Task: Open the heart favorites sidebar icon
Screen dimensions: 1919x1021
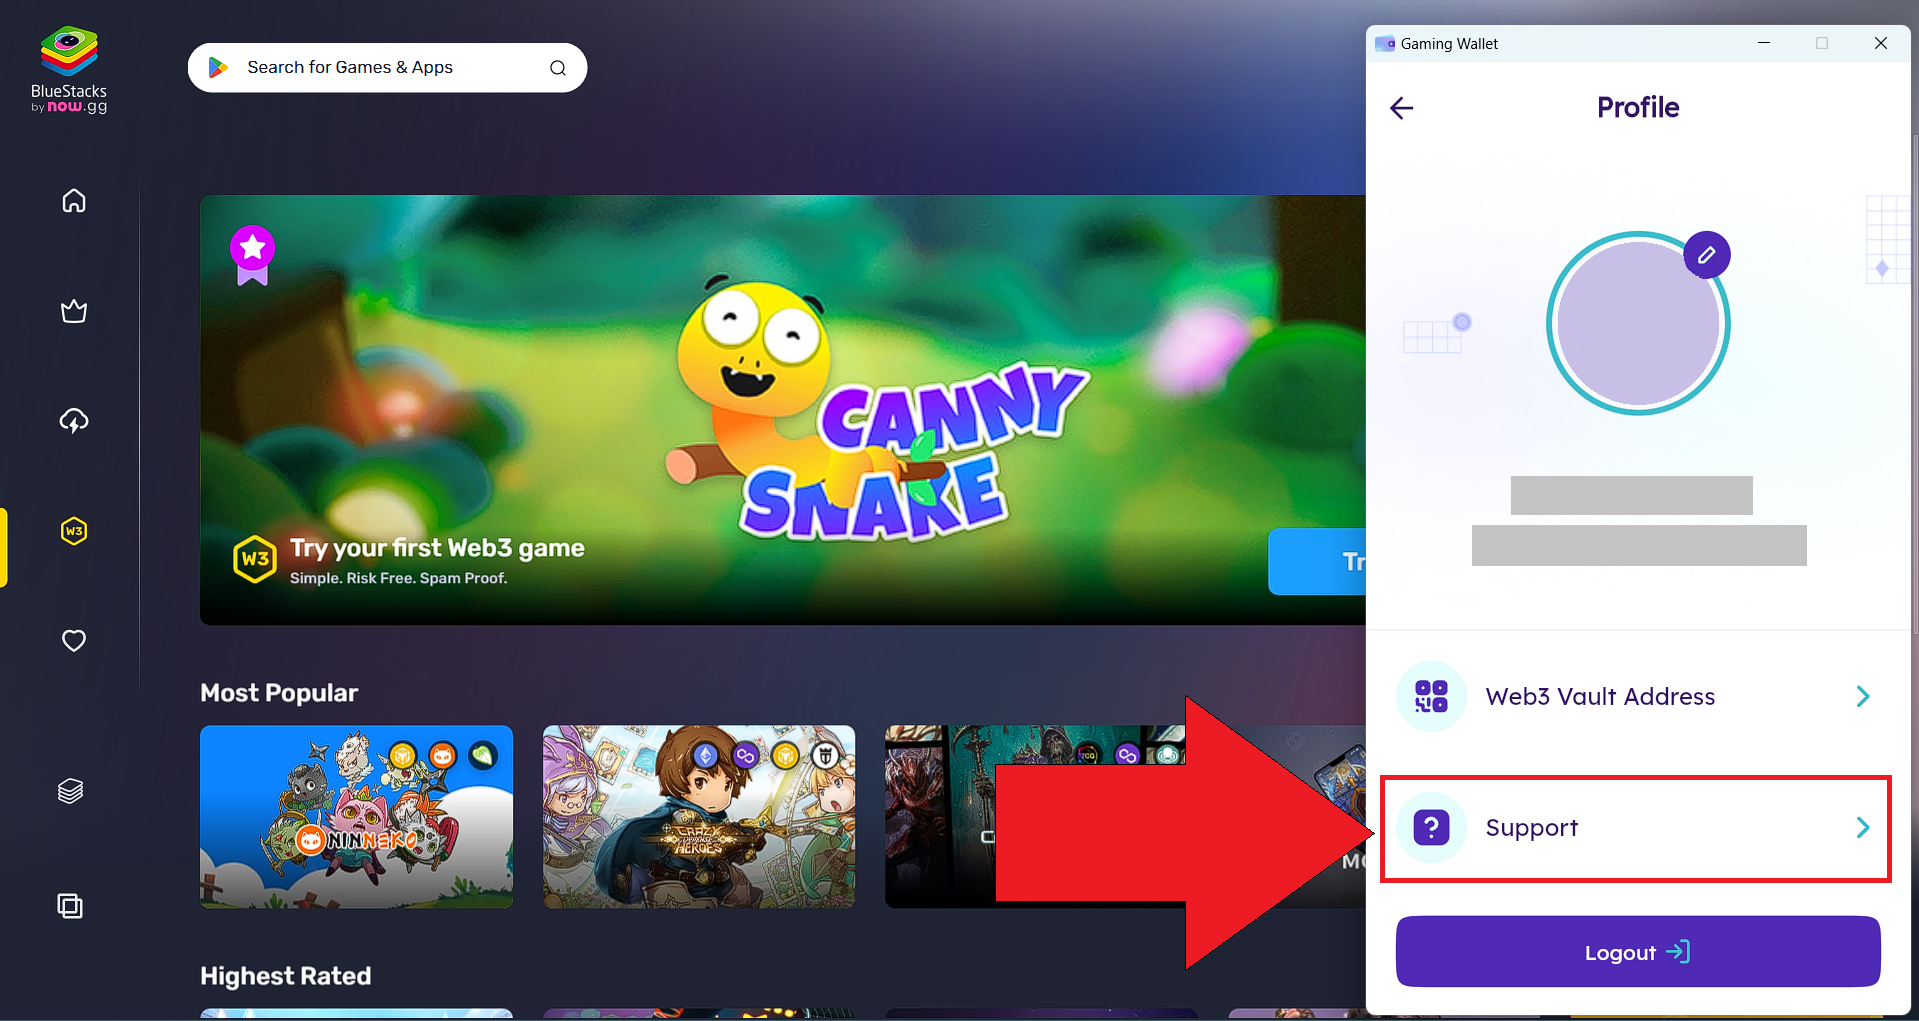Action: [74, 640]
